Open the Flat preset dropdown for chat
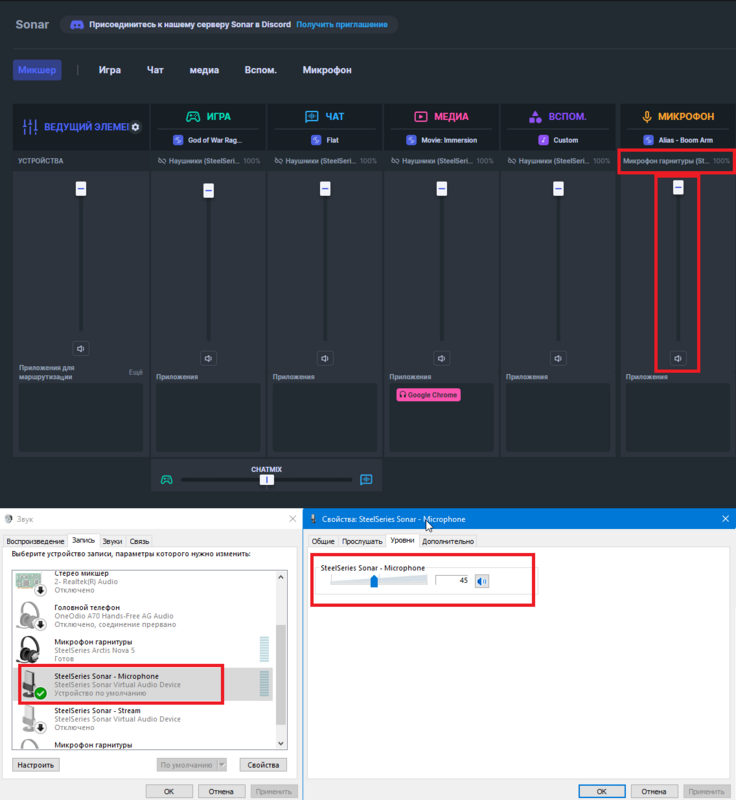The width and height of the screenshot is (736, 800). pos(325,140)
